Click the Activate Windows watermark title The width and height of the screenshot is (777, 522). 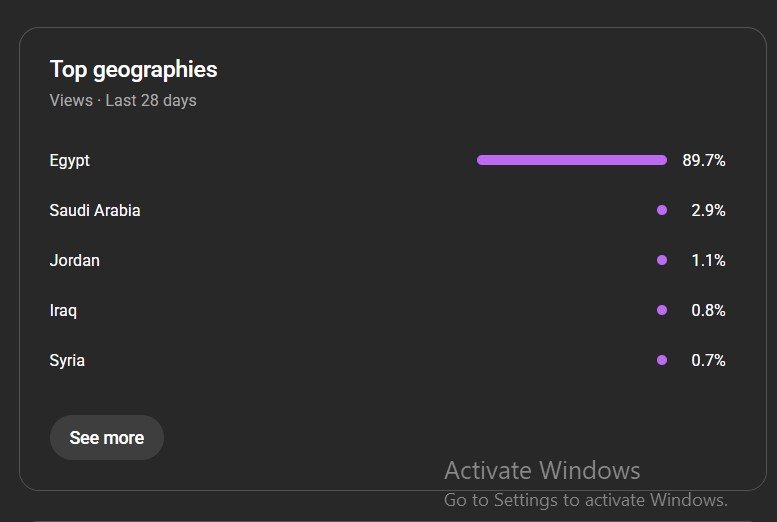(x=542, y=470)
